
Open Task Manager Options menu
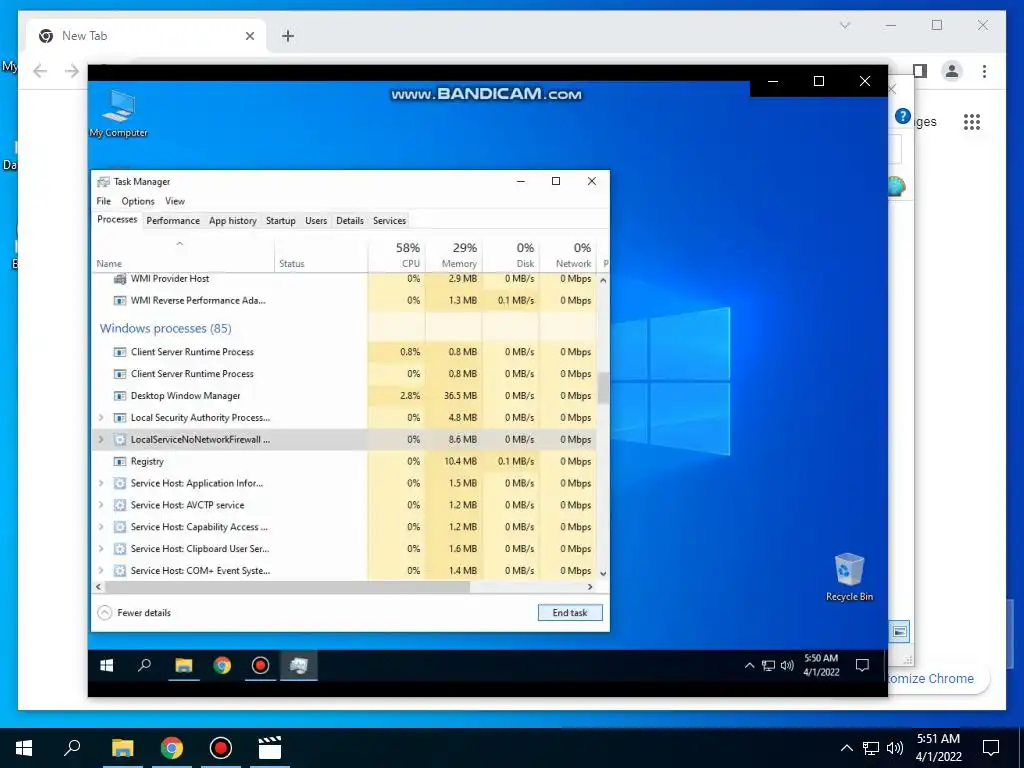pyautogui.click(x=138, y=201)
